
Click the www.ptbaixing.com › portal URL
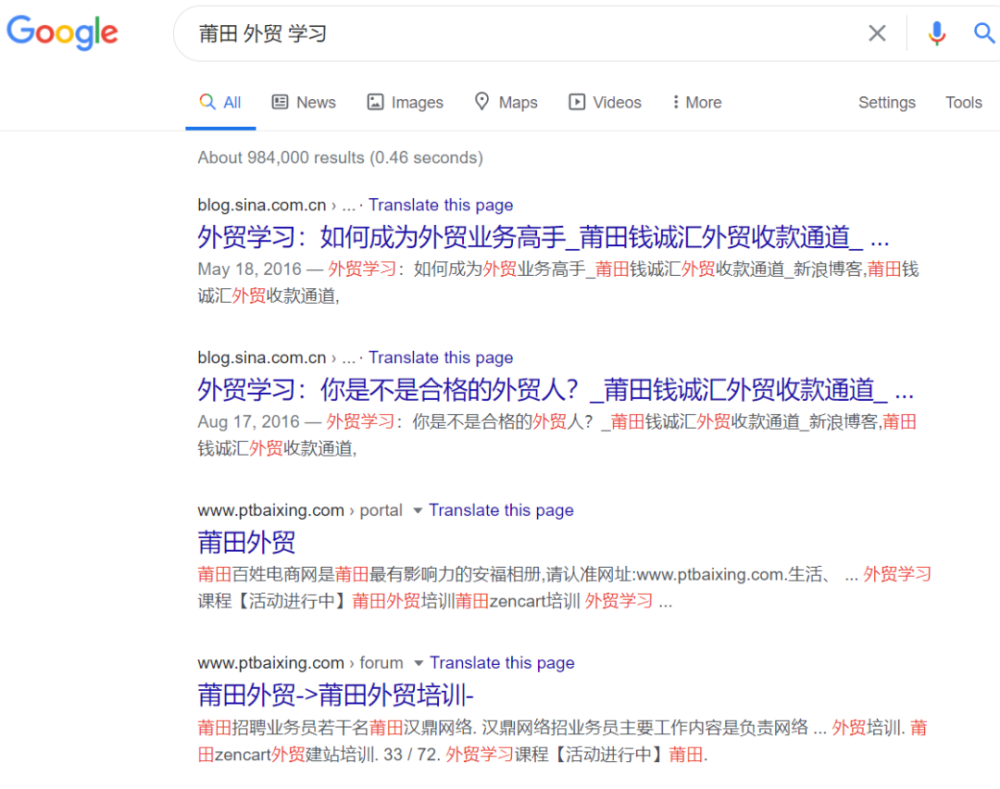(x=300, y=510)
